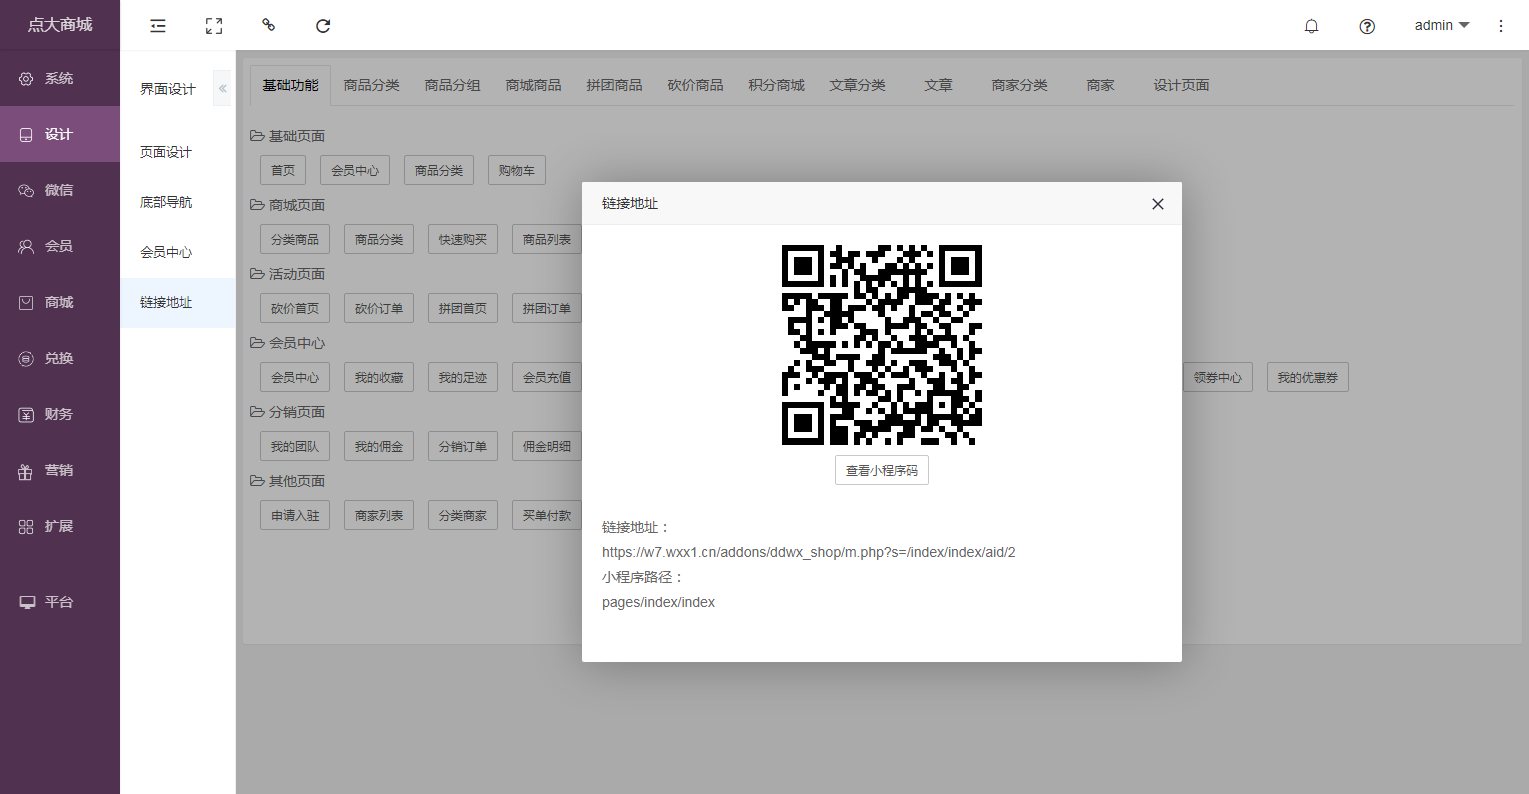This screenshot has height=794, width=1529.
Task: Click the 砍价首页 button
Action: tap(295, 308)
